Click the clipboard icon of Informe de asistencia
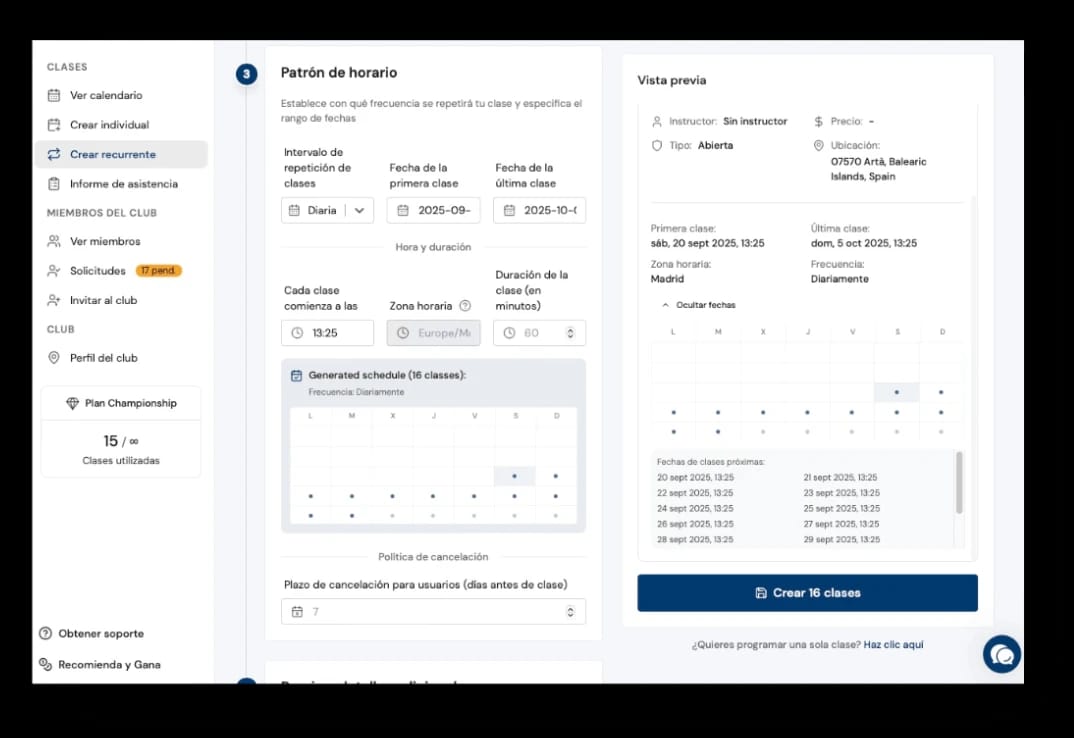This screenshot has width=1074, height=738. click(x=54, y=184)
